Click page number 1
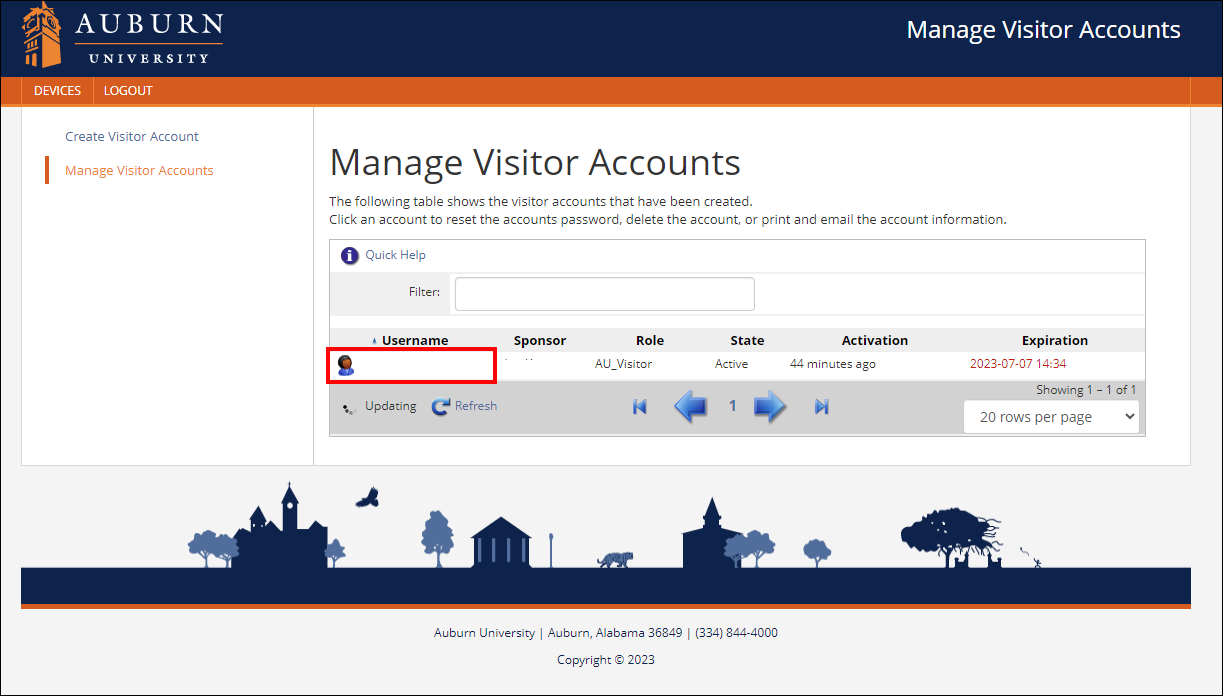The height and width of the screenshot is (696, 1223). click(732, 407)
